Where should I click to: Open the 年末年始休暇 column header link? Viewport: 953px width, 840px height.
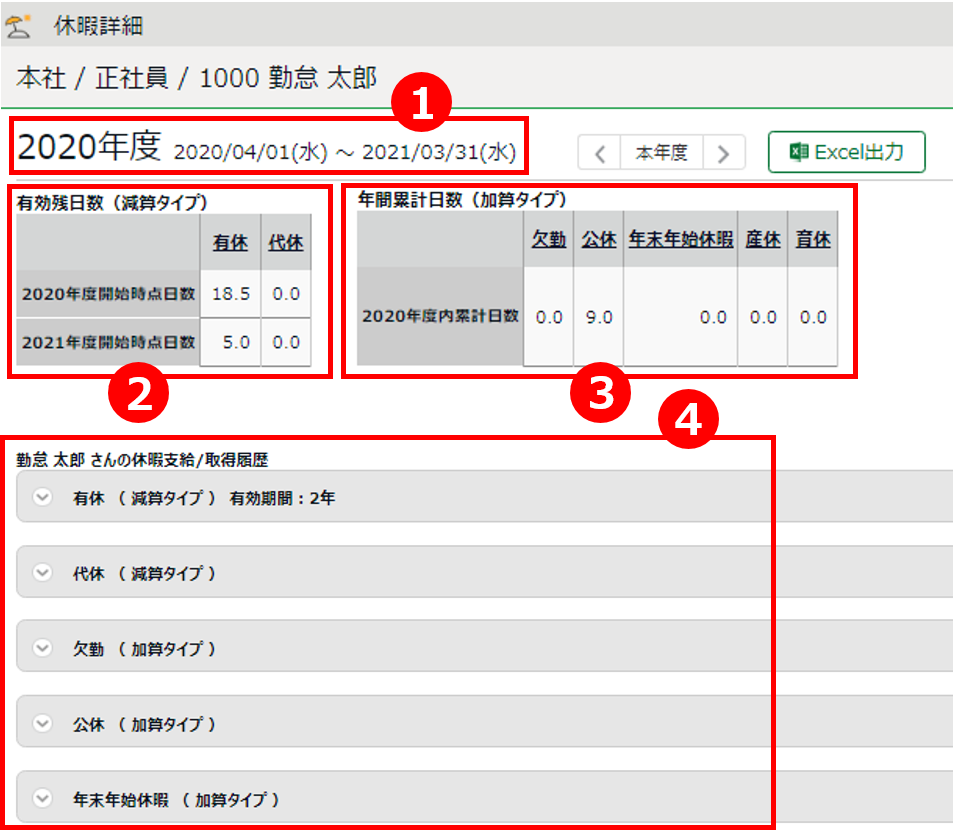pos(680,240)
